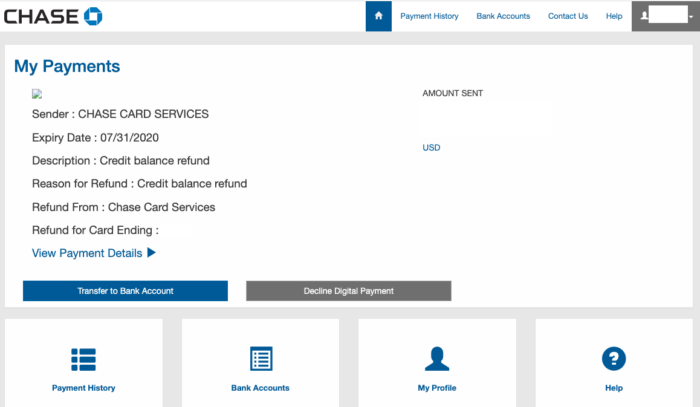Select Help in the top navigation

pos(614,16)
